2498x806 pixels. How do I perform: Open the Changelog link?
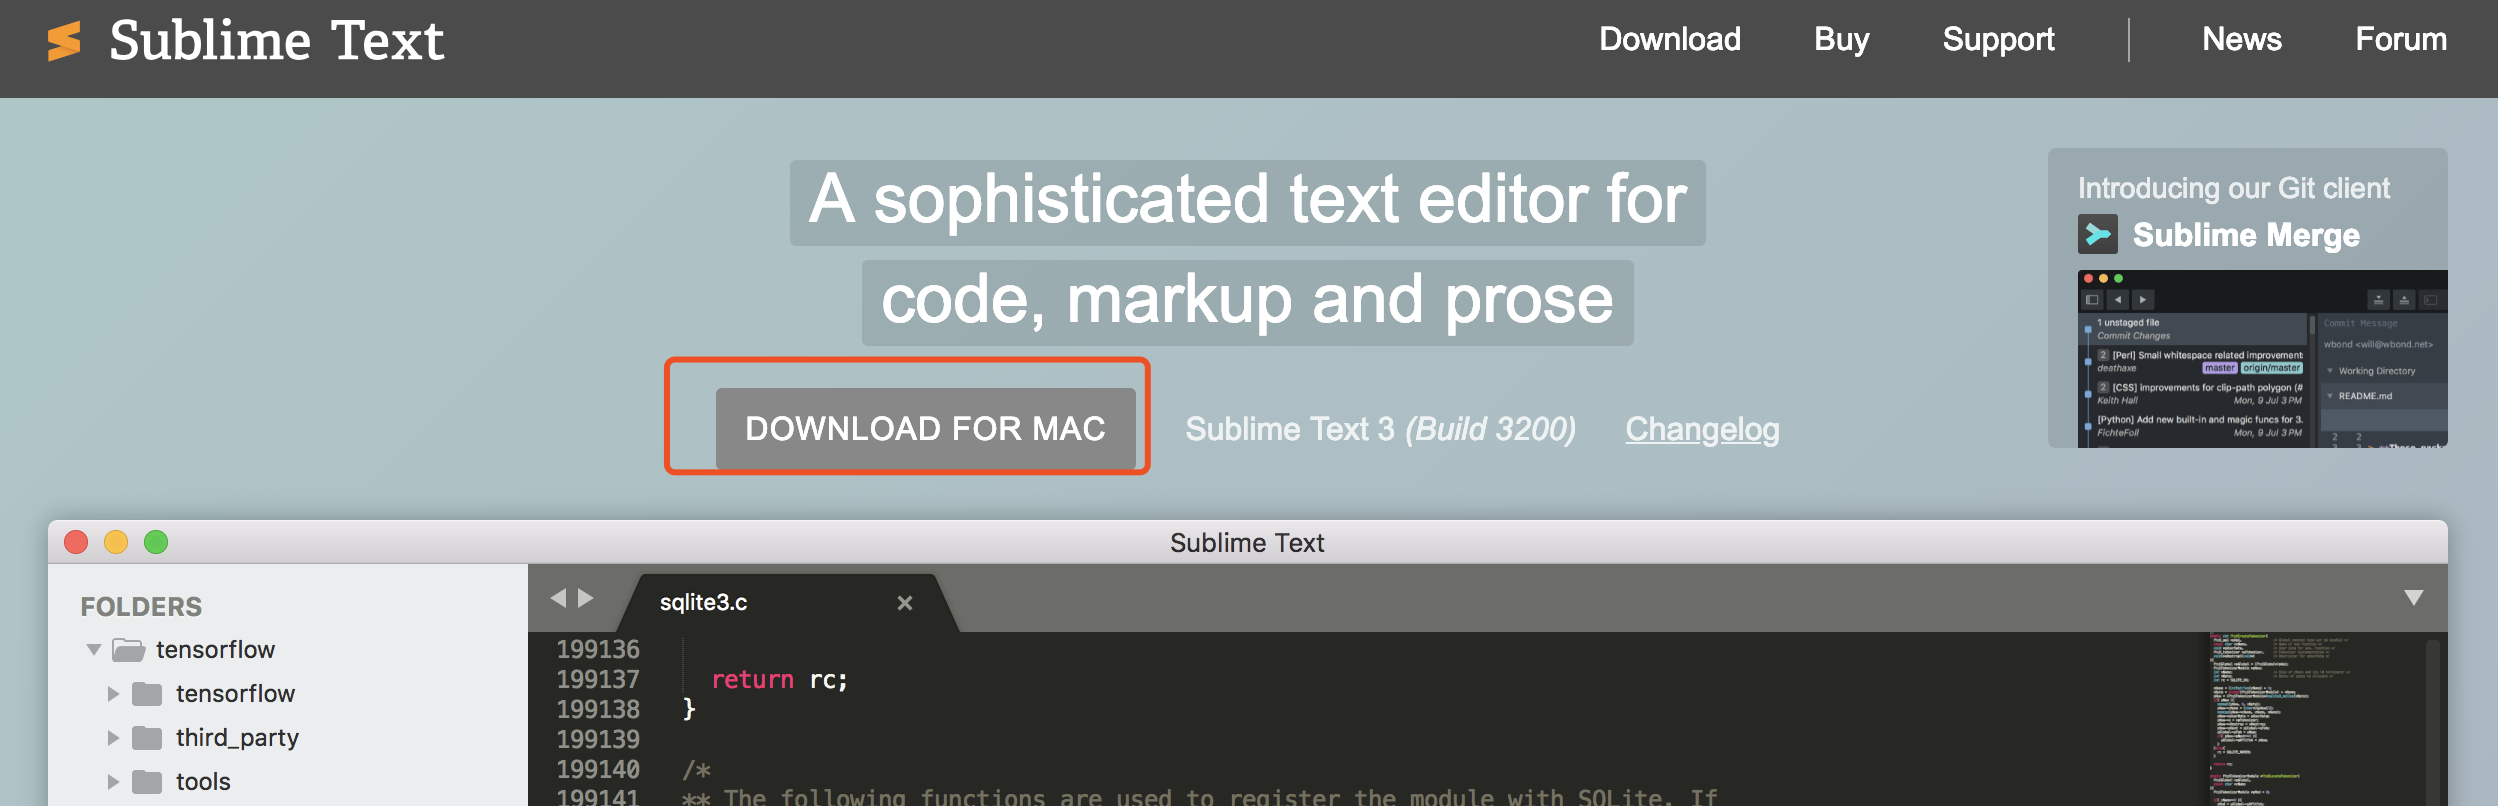pyautogui.click(x=1702, y=429)
